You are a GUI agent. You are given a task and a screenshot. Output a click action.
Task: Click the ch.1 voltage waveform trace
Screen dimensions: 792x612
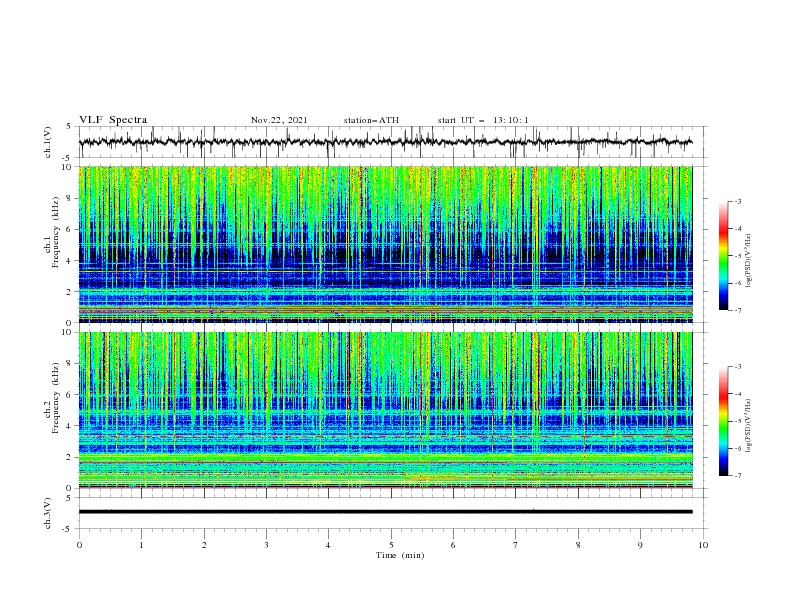(x=385, y=142)
